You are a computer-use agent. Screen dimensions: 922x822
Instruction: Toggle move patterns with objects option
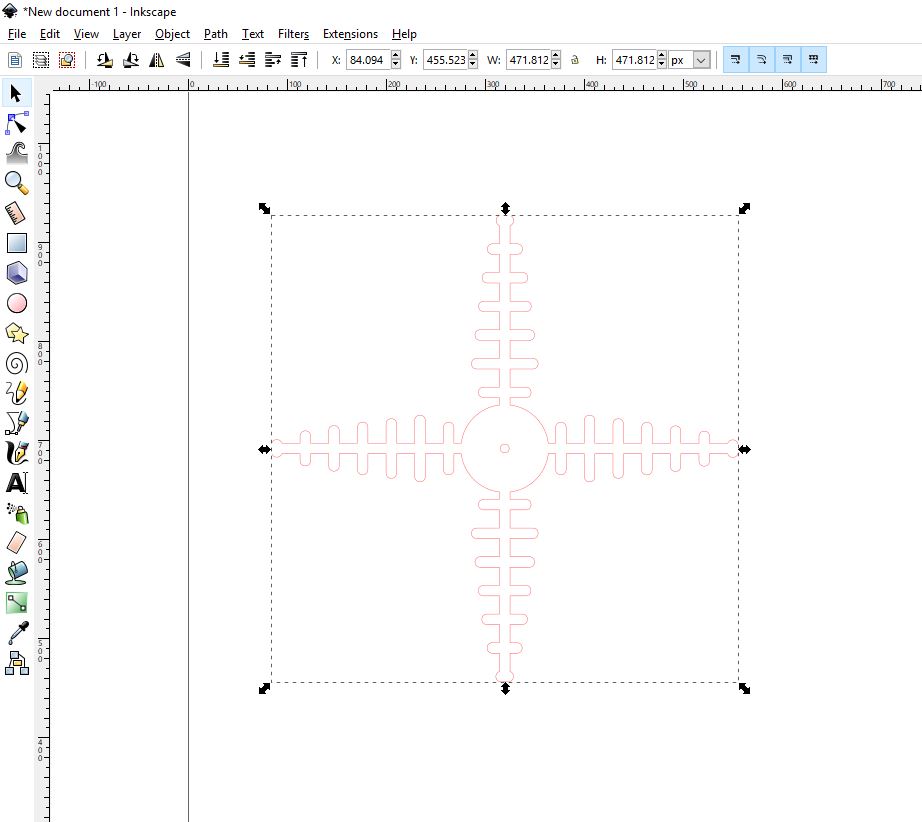click(813, 59)
